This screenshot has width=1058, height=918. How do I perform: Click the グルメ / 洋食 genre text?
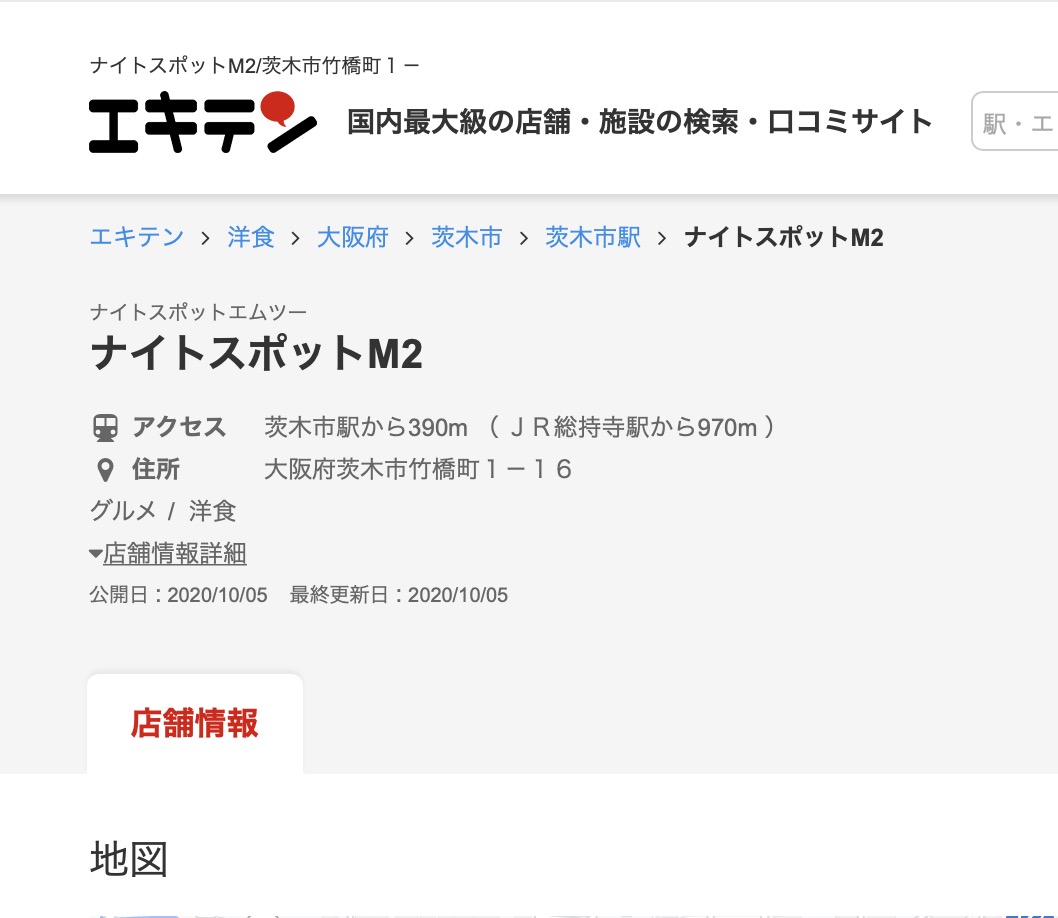163,511
